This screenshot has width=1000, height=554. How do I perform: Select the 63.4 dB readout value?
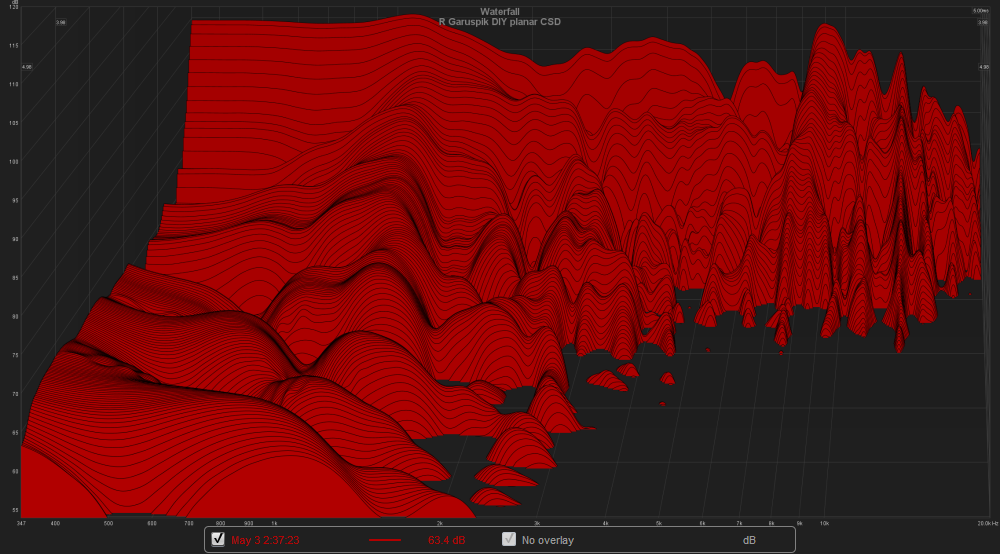pos(446,540)
